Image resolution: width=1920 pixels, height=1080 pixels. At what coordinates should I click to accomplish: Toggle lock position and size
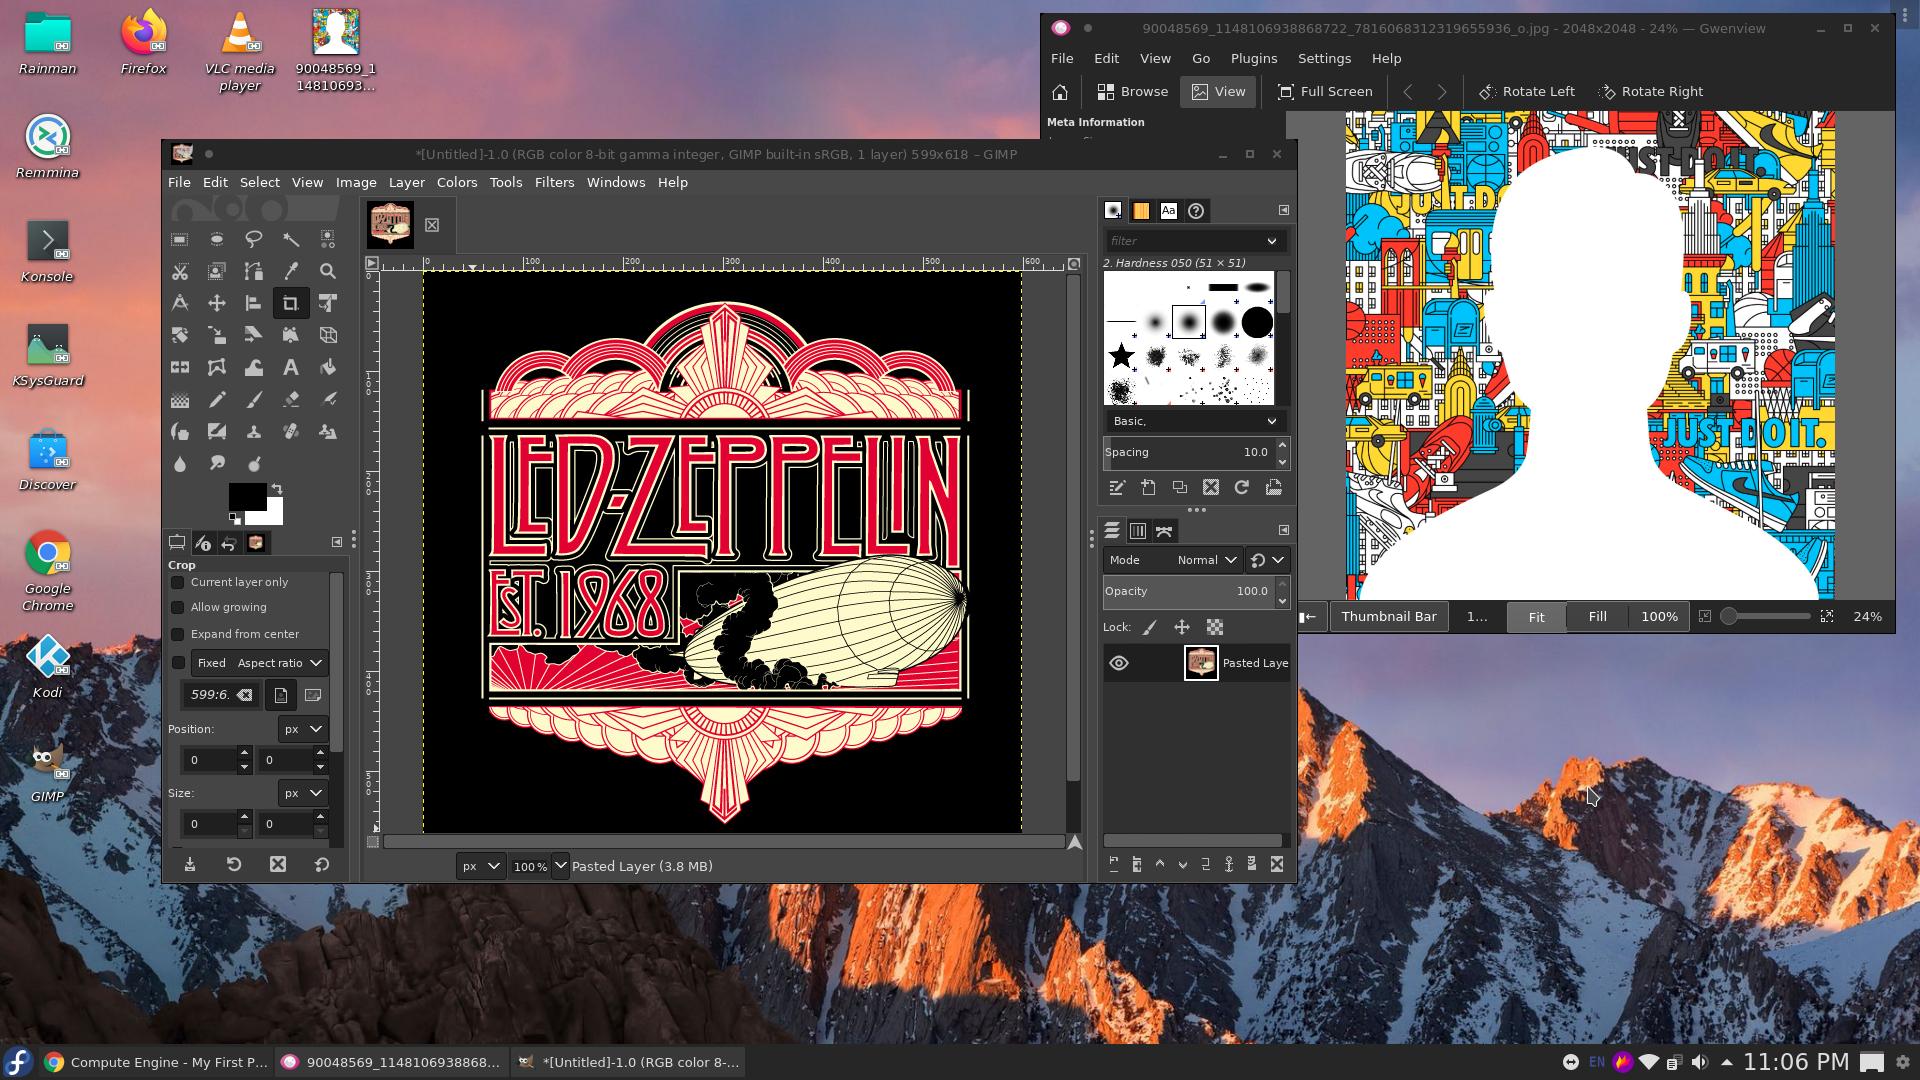(1182, 628)
